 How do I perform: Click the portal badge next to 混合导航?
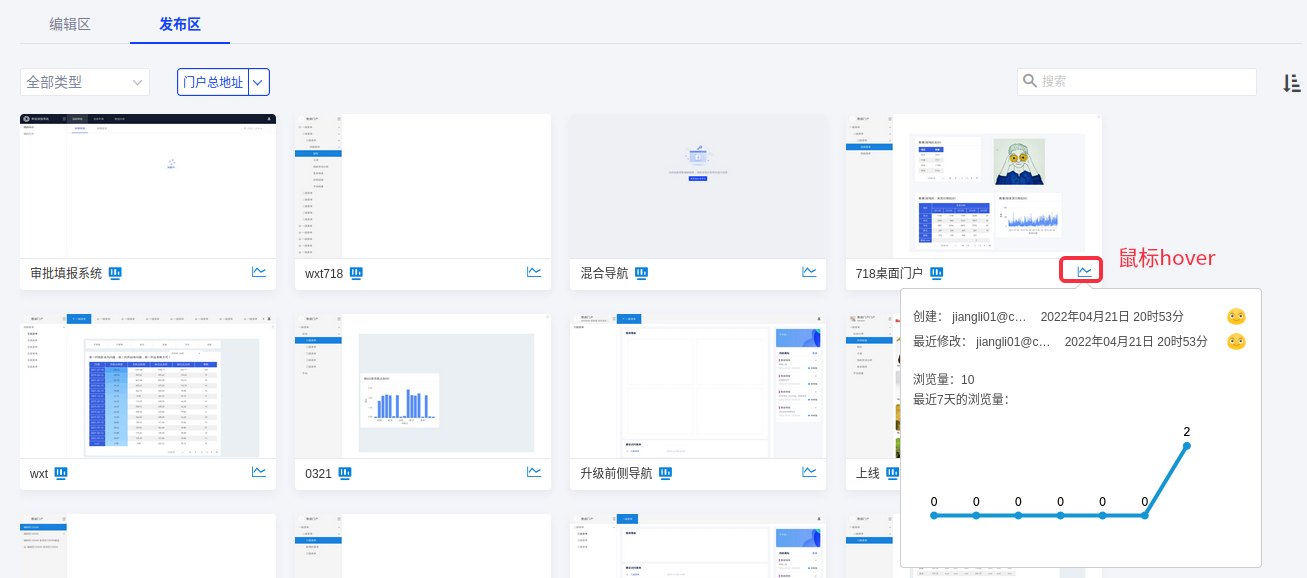pos(641,273)
